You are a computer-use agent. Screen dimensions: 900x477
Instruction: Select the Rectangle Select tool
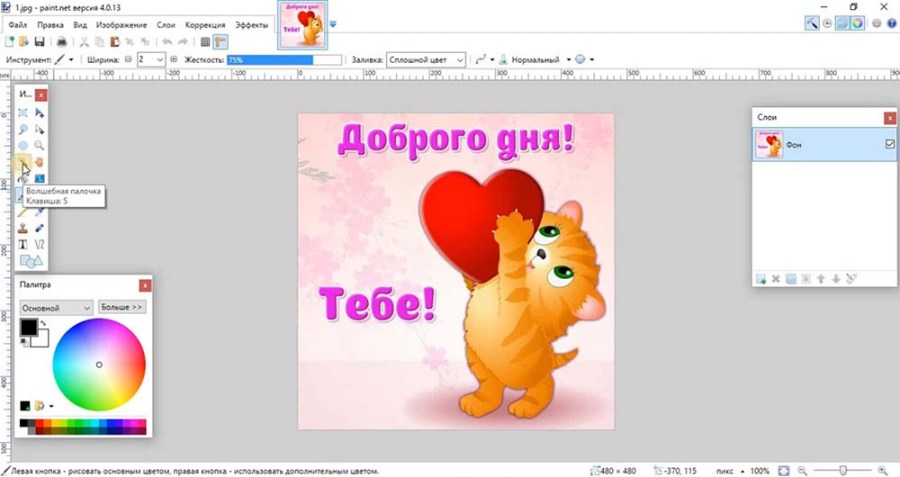point(23,113)
